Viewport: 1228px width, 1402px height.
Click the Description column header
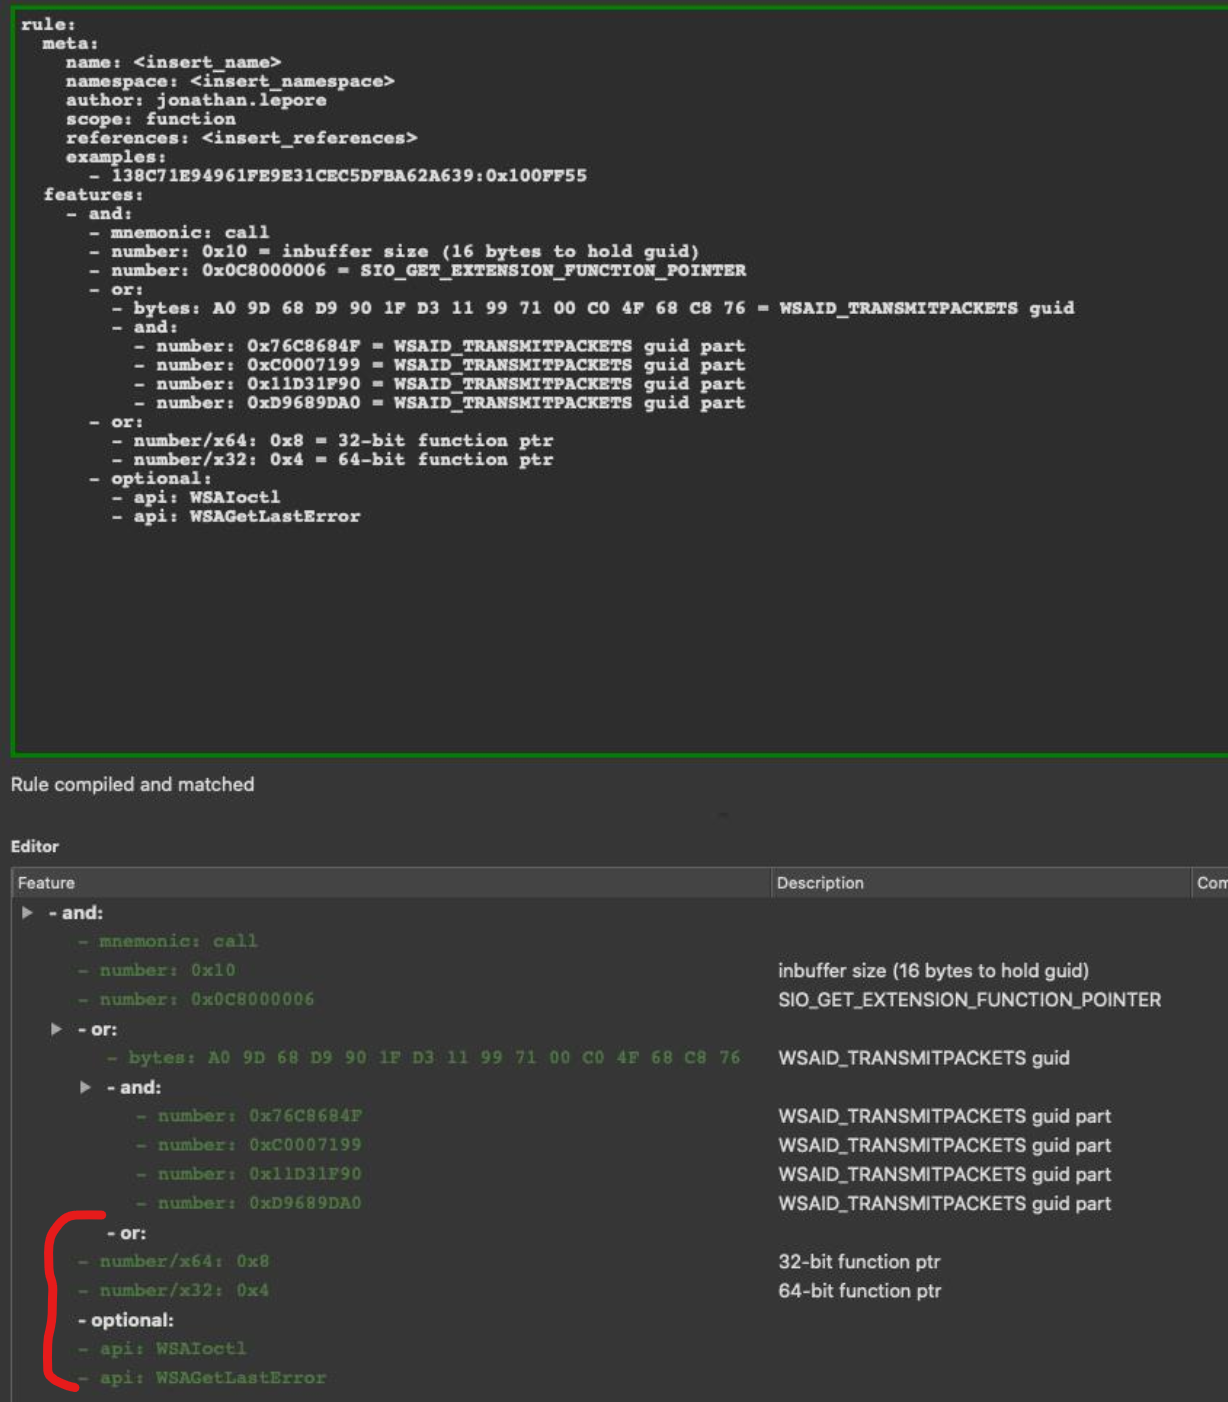pos(980,883)
